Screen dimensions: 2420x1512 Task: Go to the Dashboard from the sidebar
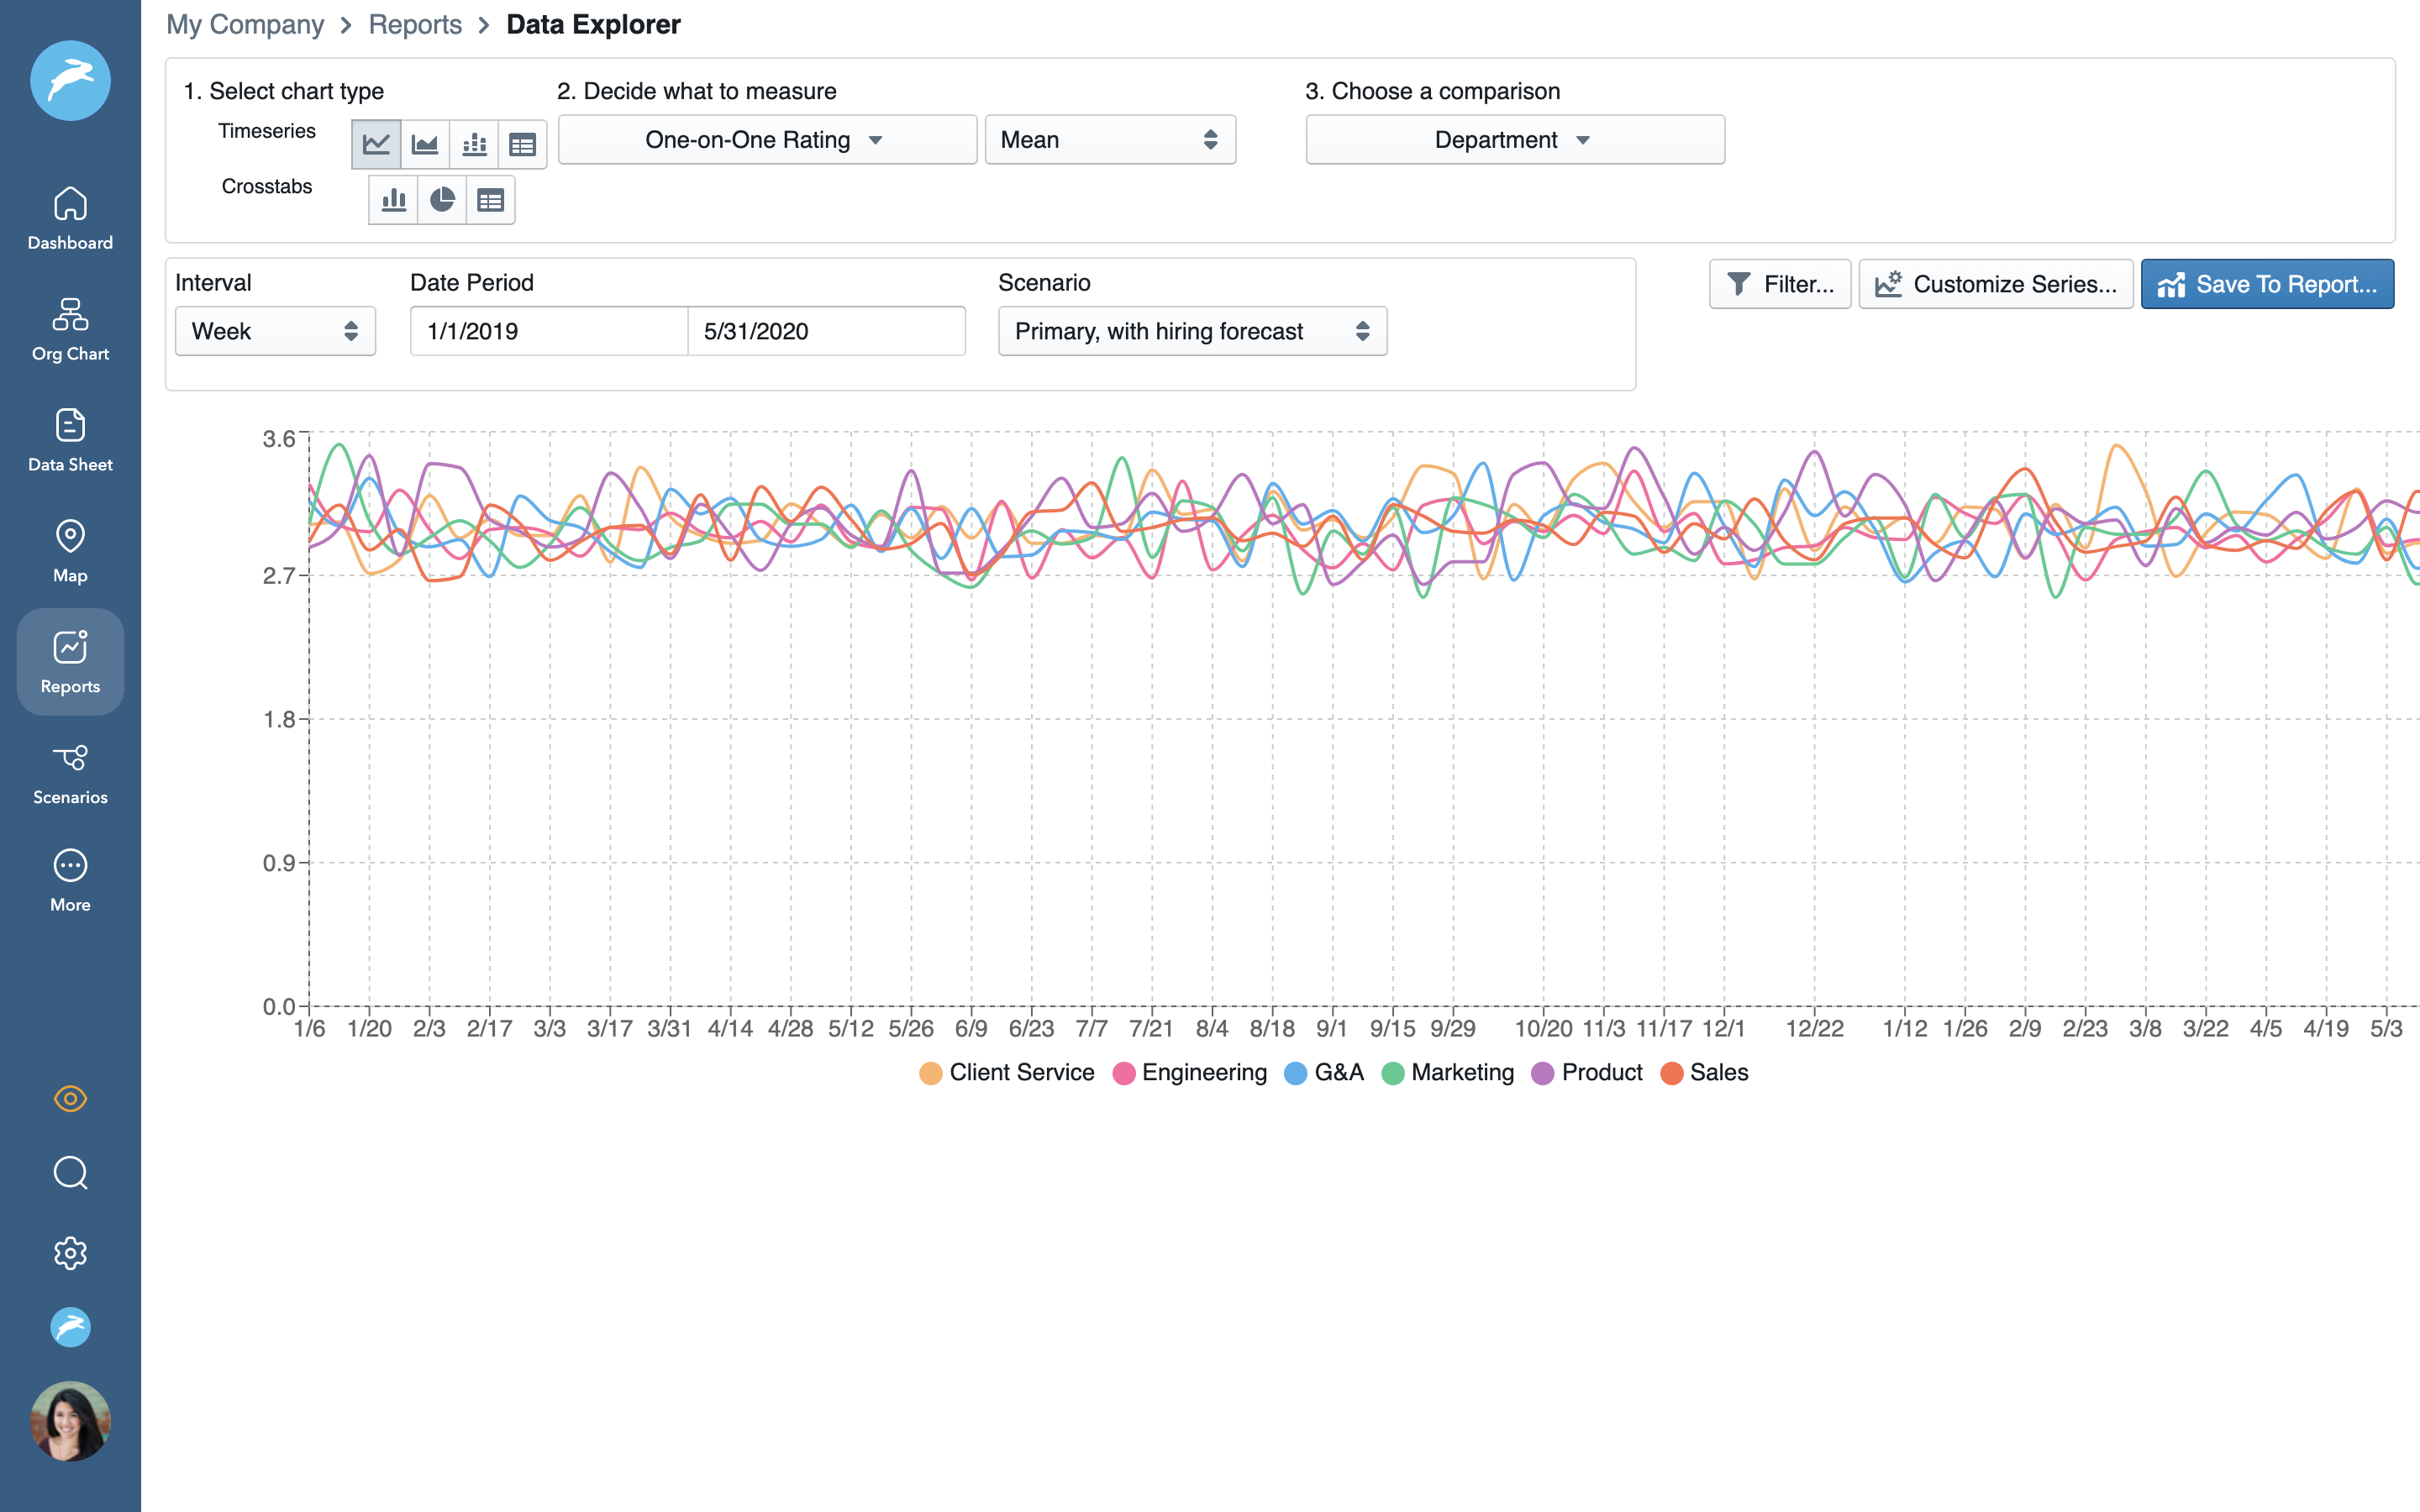point(70,218)
